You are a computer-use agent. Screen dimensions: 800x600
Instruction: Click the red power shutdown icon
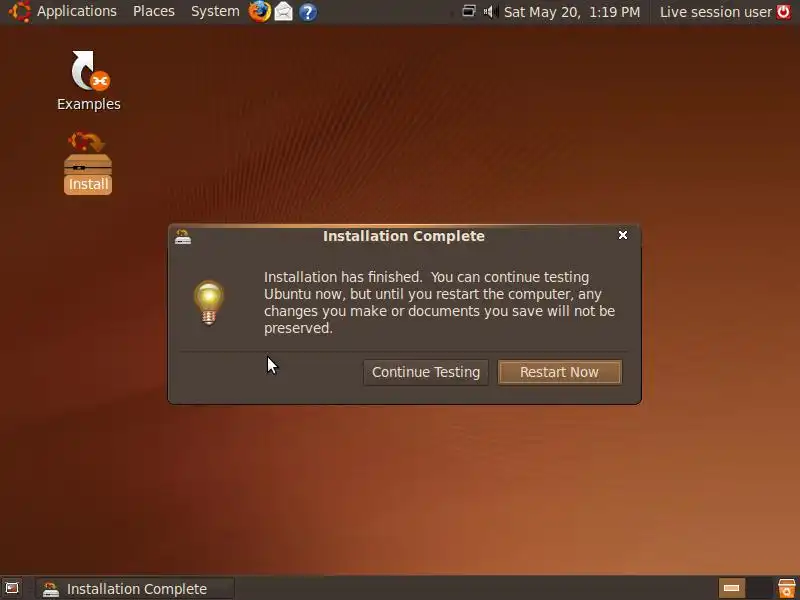783,11
